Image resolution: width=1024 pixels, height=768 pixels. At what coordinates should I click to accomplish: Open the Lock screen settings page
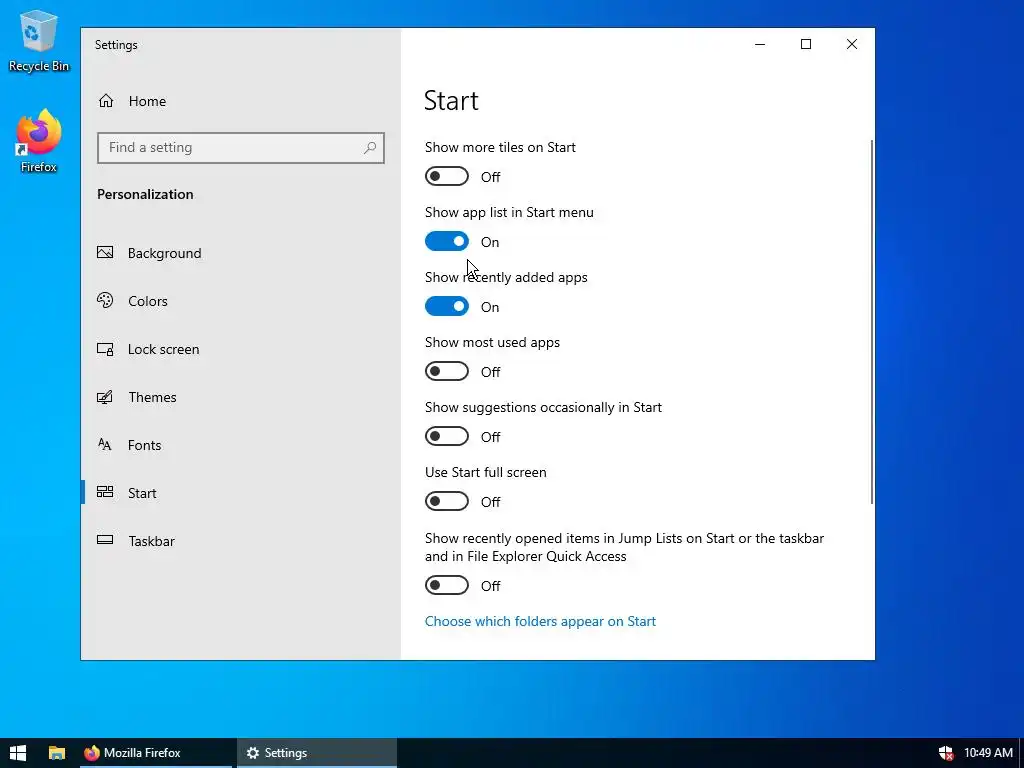[x=240, y=349]
